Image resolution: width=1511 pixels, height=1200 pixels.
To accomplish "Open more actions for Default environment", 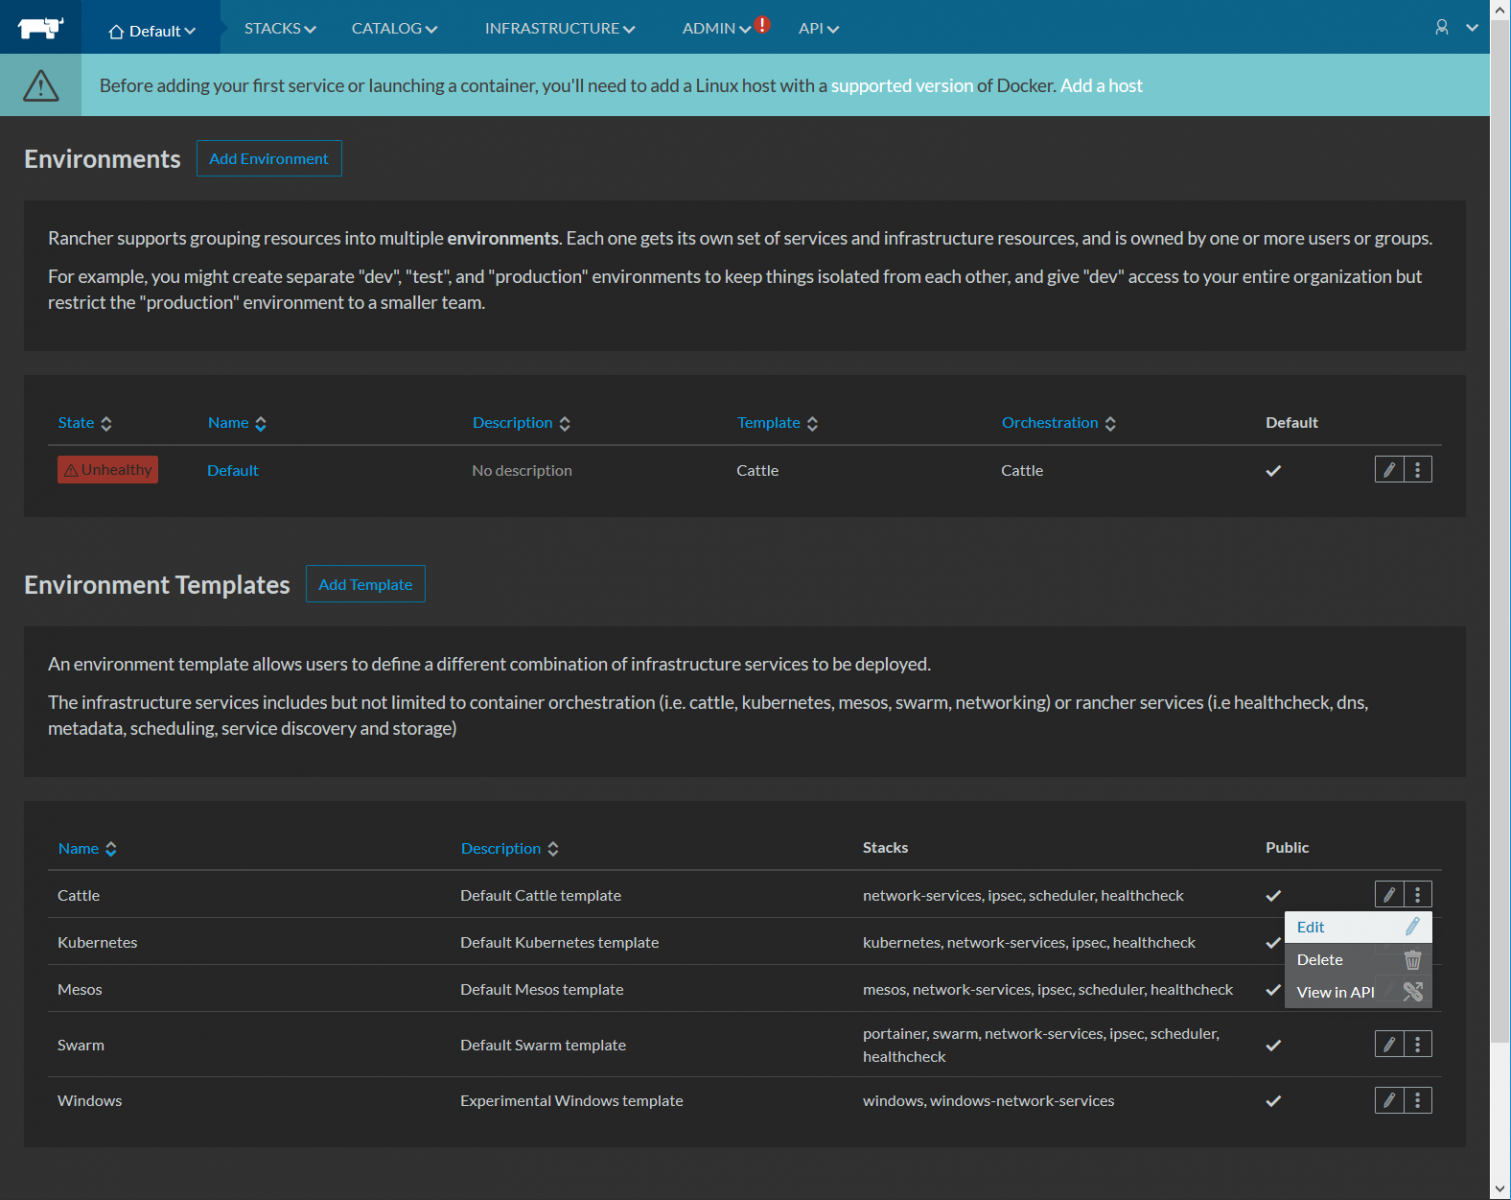I will (1418, 470).
